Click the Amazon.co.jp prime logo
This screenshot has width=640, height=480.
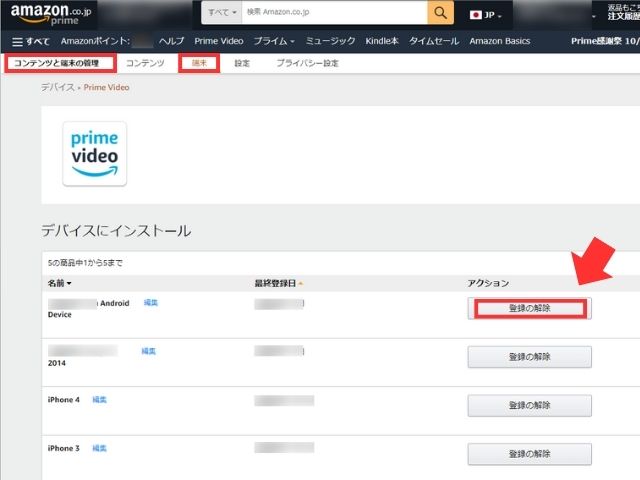(50, 14)
